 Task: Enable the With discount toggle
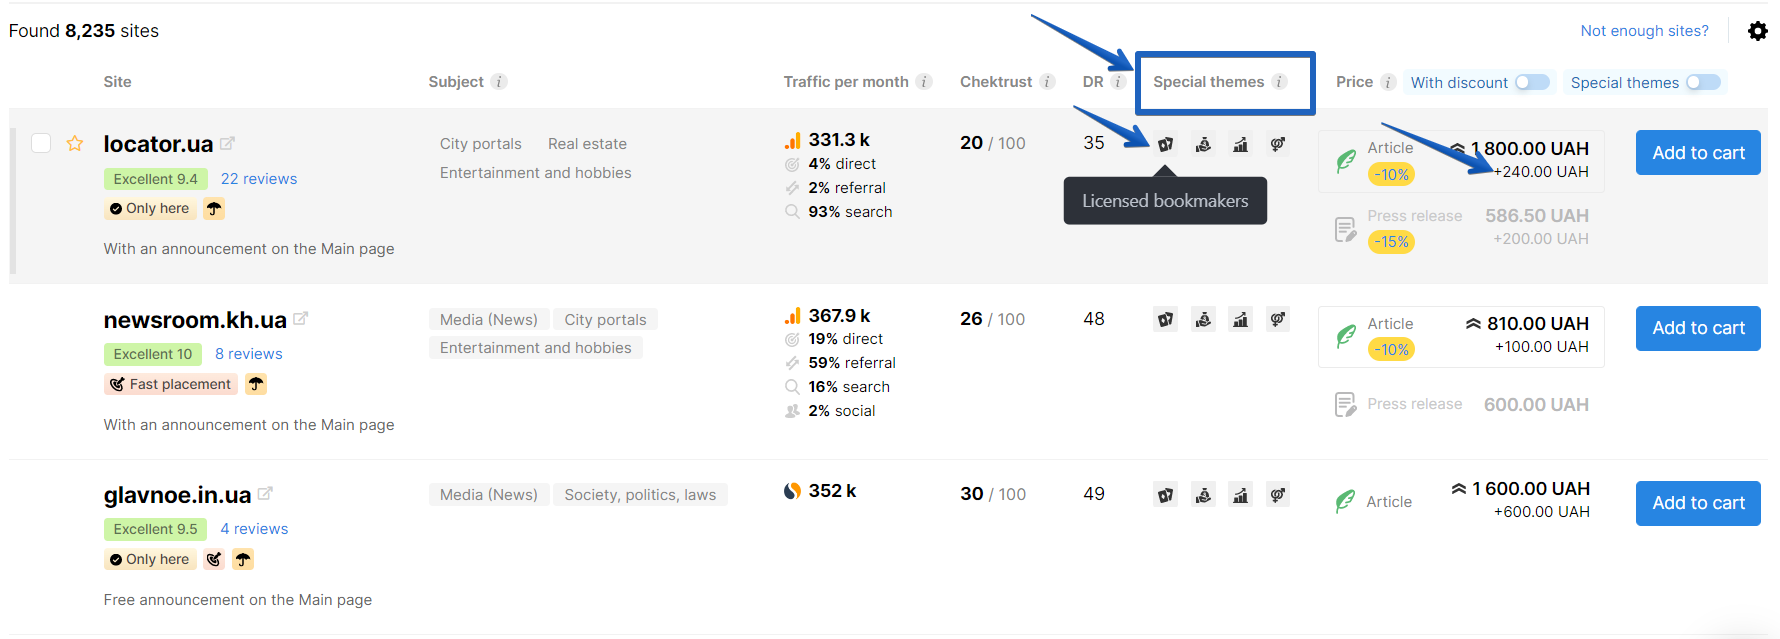click(1532, 82)
